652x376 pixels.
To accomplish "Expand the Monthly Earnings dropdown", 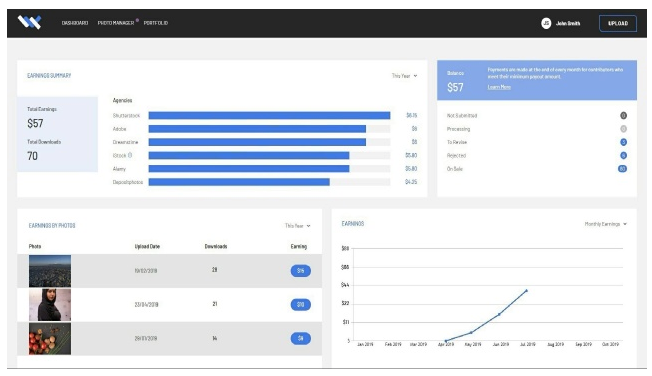I will [x=605, y=224].
